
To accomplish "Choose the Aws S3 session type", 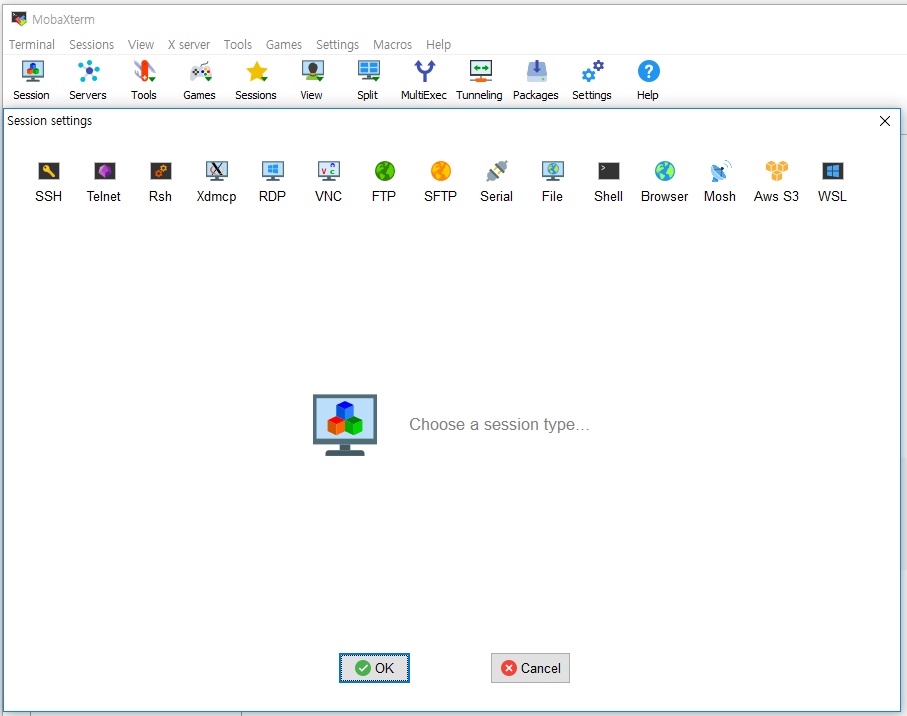I will pos(776,182).
